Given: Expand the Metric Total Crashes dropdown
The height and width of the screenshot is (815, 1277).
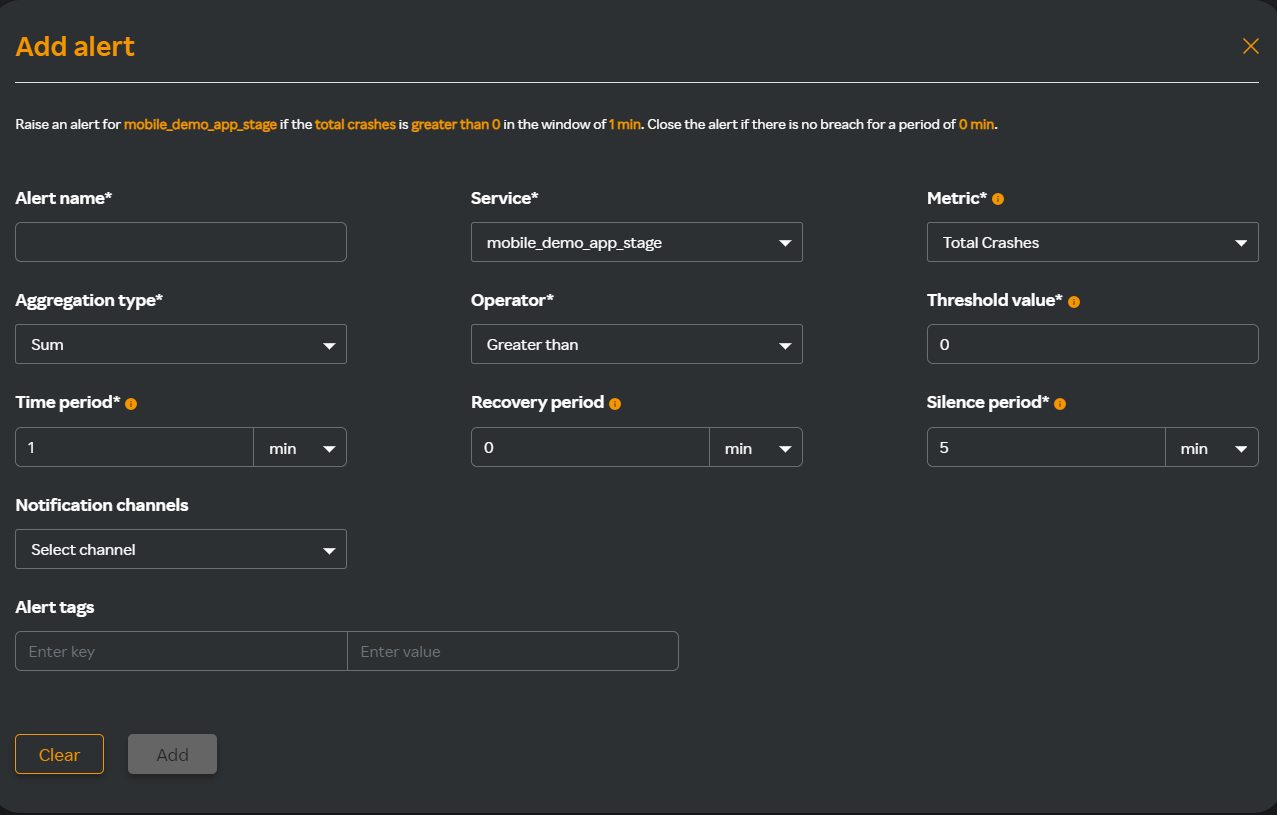Looking at the screenshot, I should (x=1092, y=243).
